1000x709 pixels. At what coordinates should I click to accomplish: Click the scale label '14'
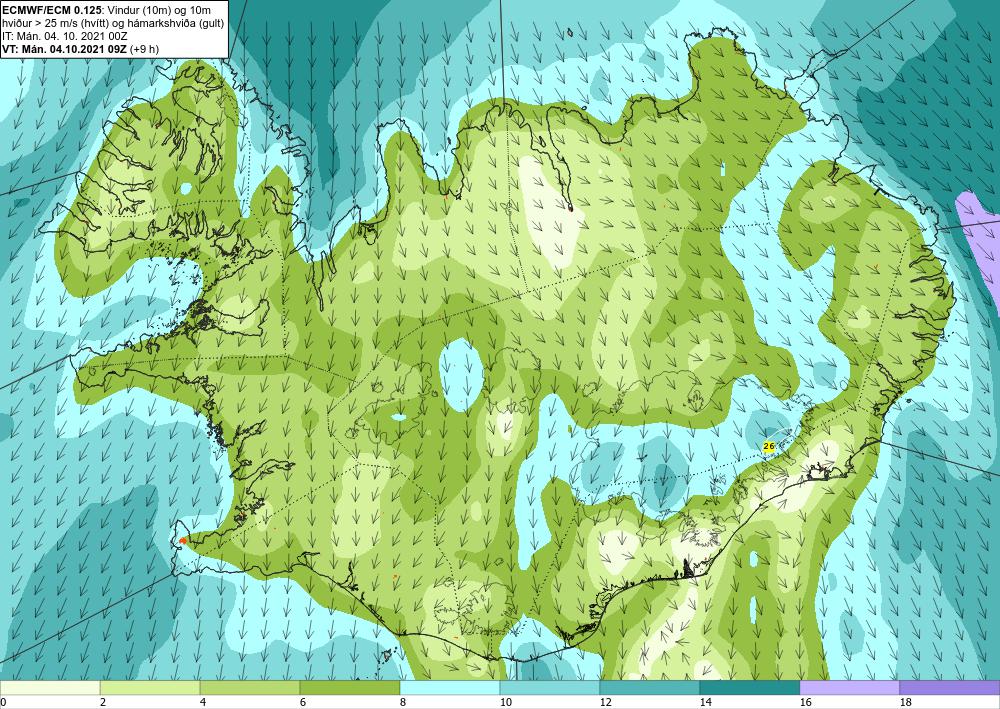pyautogui.click(x=705, y=703)
